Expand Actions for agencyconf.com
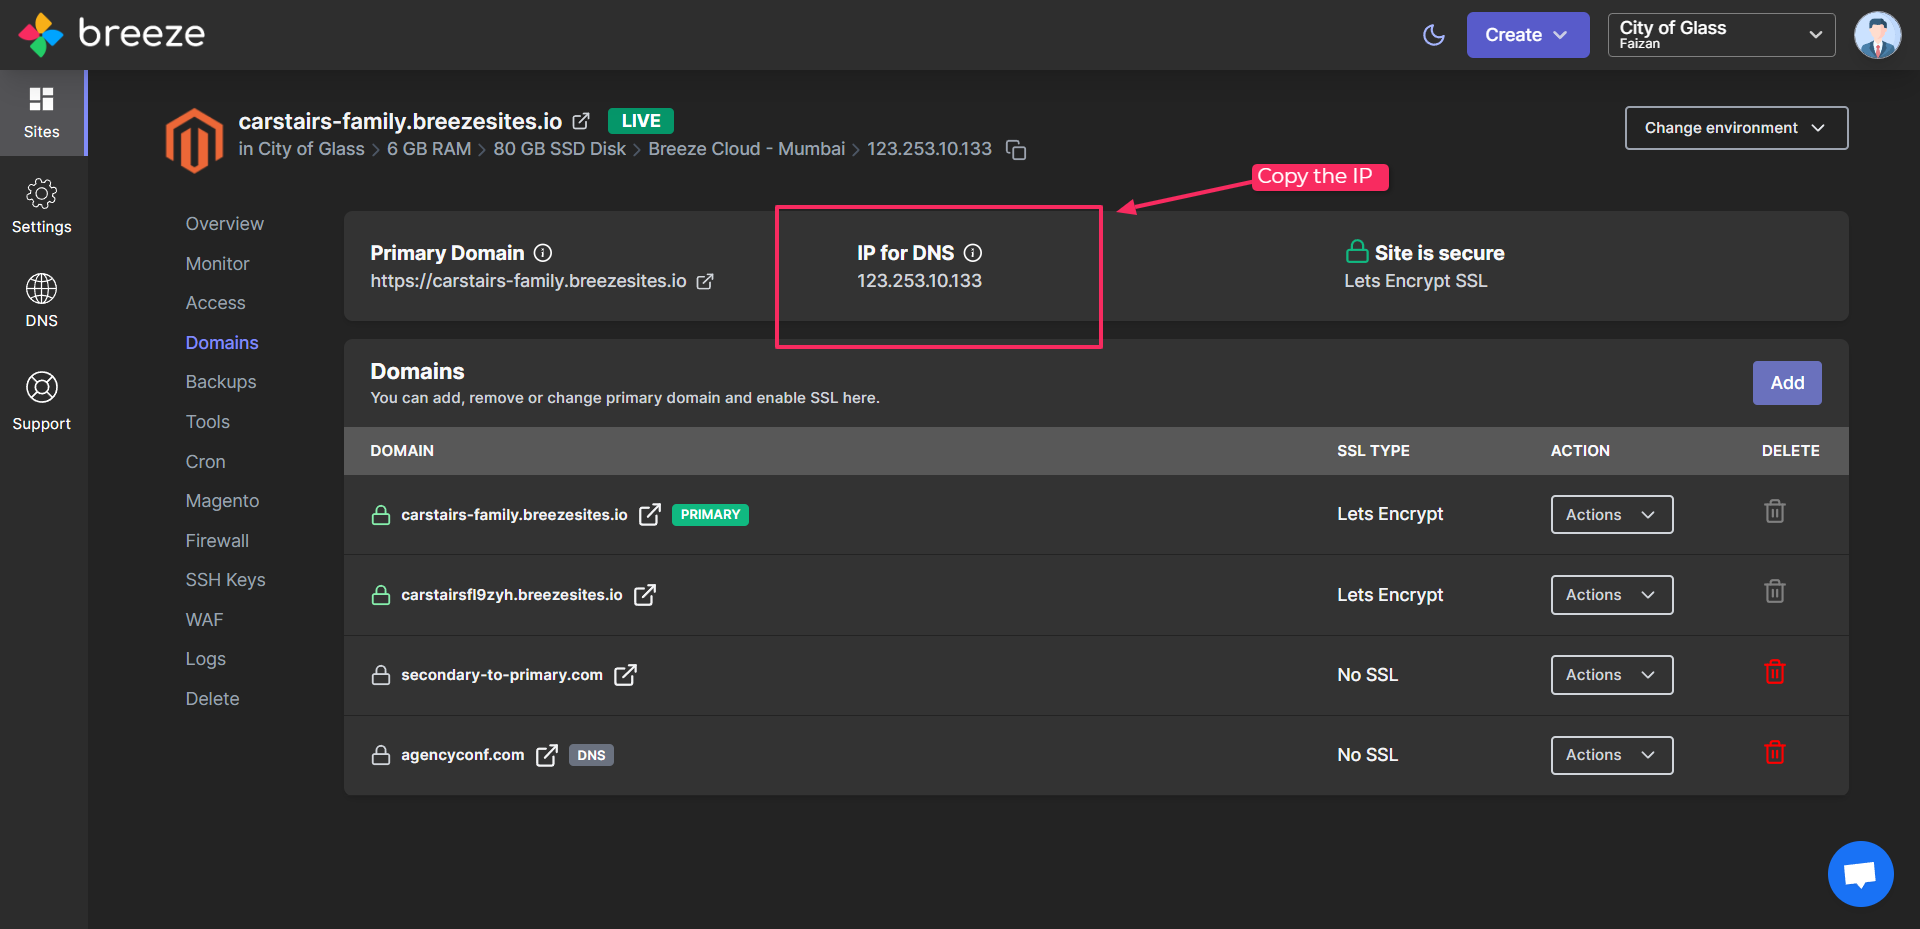1920x929 pixels. click(x=1612, y=755)
